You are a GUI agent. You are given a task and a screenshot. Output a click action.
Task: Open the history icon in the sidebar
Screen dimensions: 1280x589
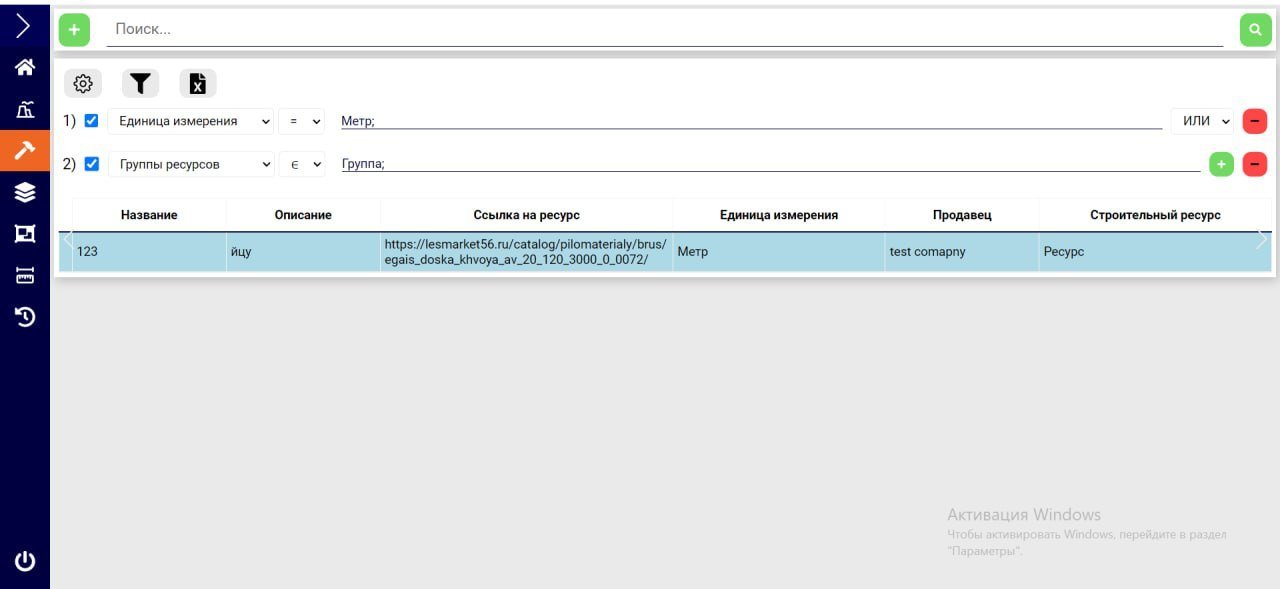coord(24,316)
